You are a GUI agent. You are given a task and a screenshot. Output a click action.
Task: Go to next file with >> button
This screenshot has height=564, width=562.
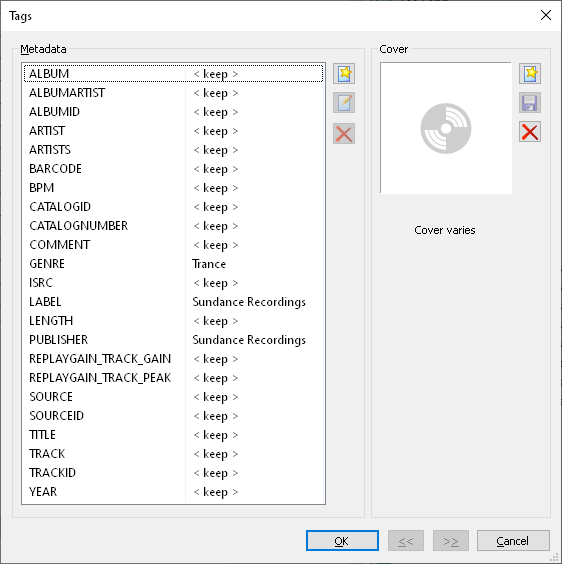[450, 541]
